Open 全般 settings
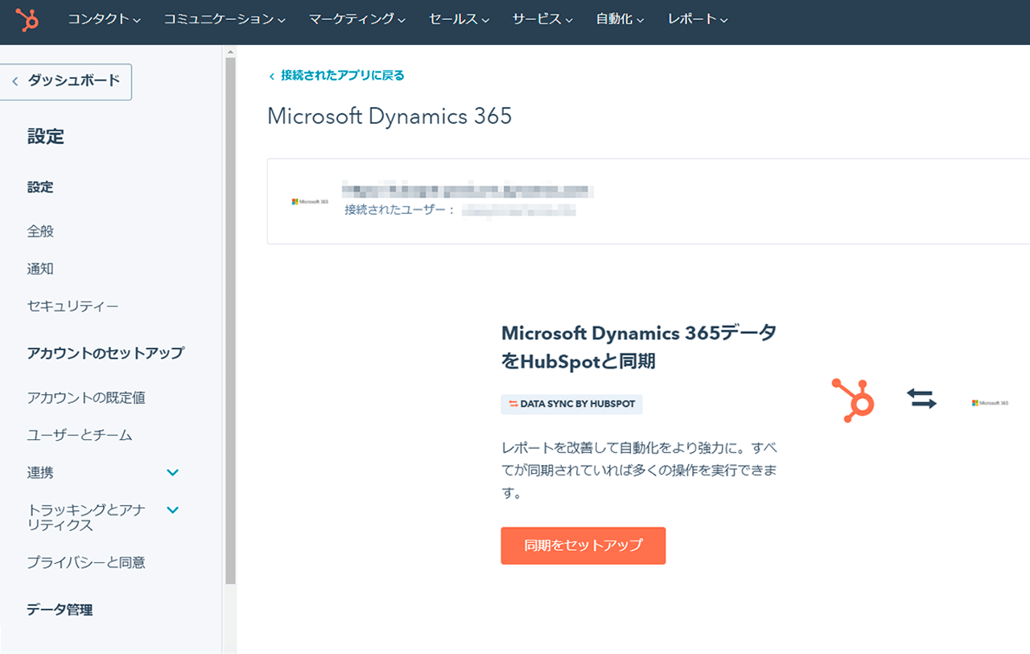This screenshot has width=1030, height=654. coord(40,231)
